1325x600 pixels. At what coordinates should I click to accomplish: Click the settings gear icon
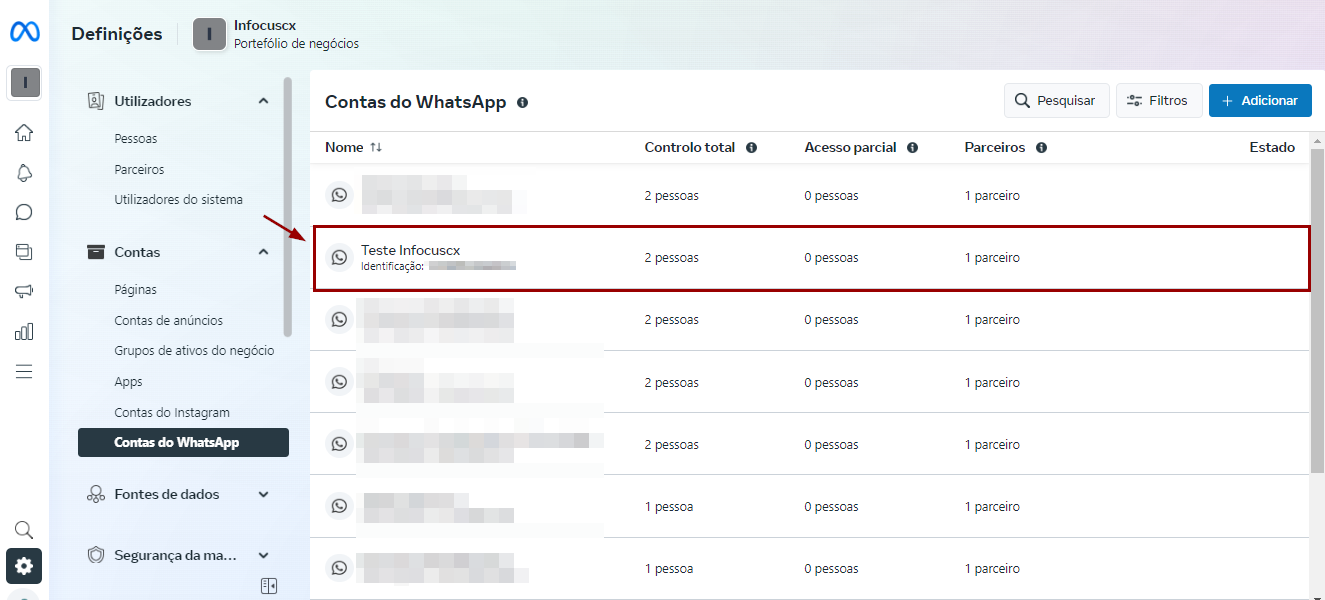pyautogui.click(x=24, y=566)
